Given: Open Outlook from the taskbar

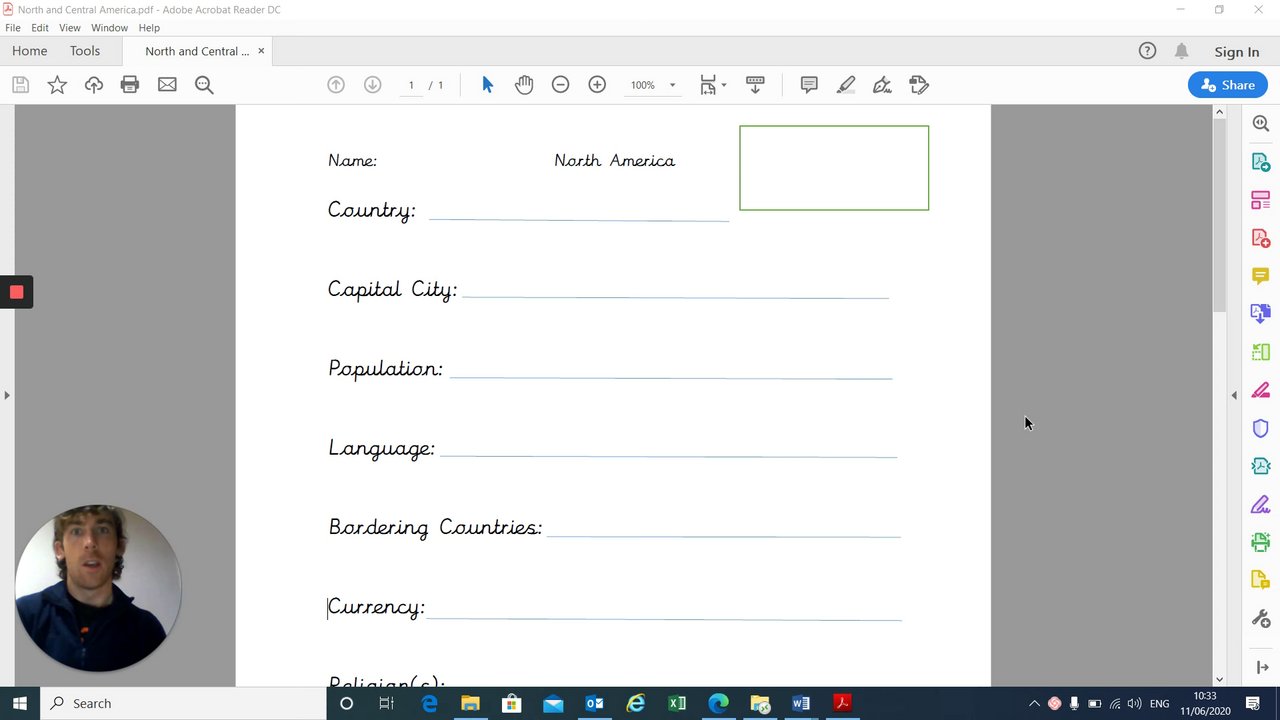Looking at the screenshot, I should point(594,703).
